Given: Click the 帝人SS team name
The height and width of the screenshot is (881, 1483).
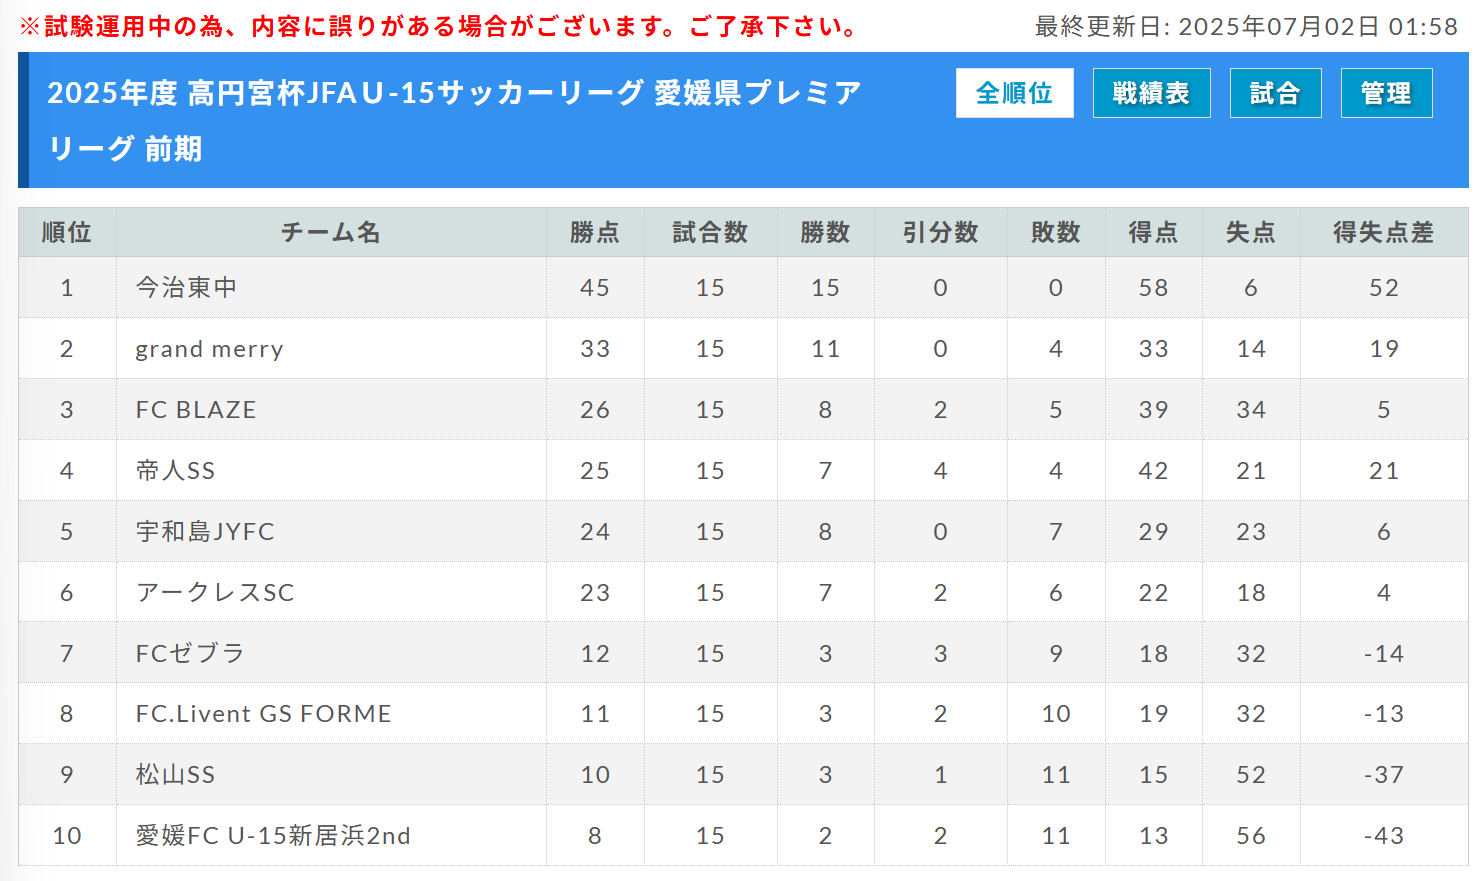Looking at the screenshot, I should (x=175, y=471).
